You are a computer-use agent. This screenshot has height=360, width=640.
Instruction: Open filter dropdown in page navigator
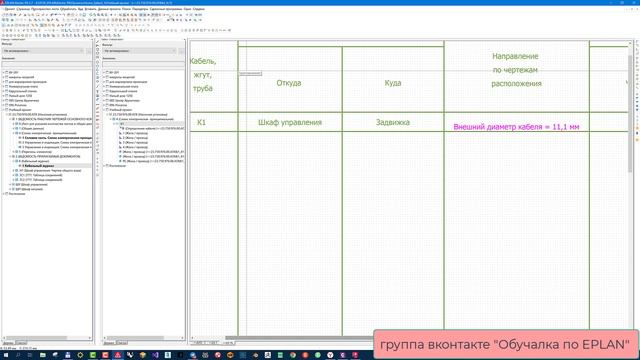pos(43,51)
